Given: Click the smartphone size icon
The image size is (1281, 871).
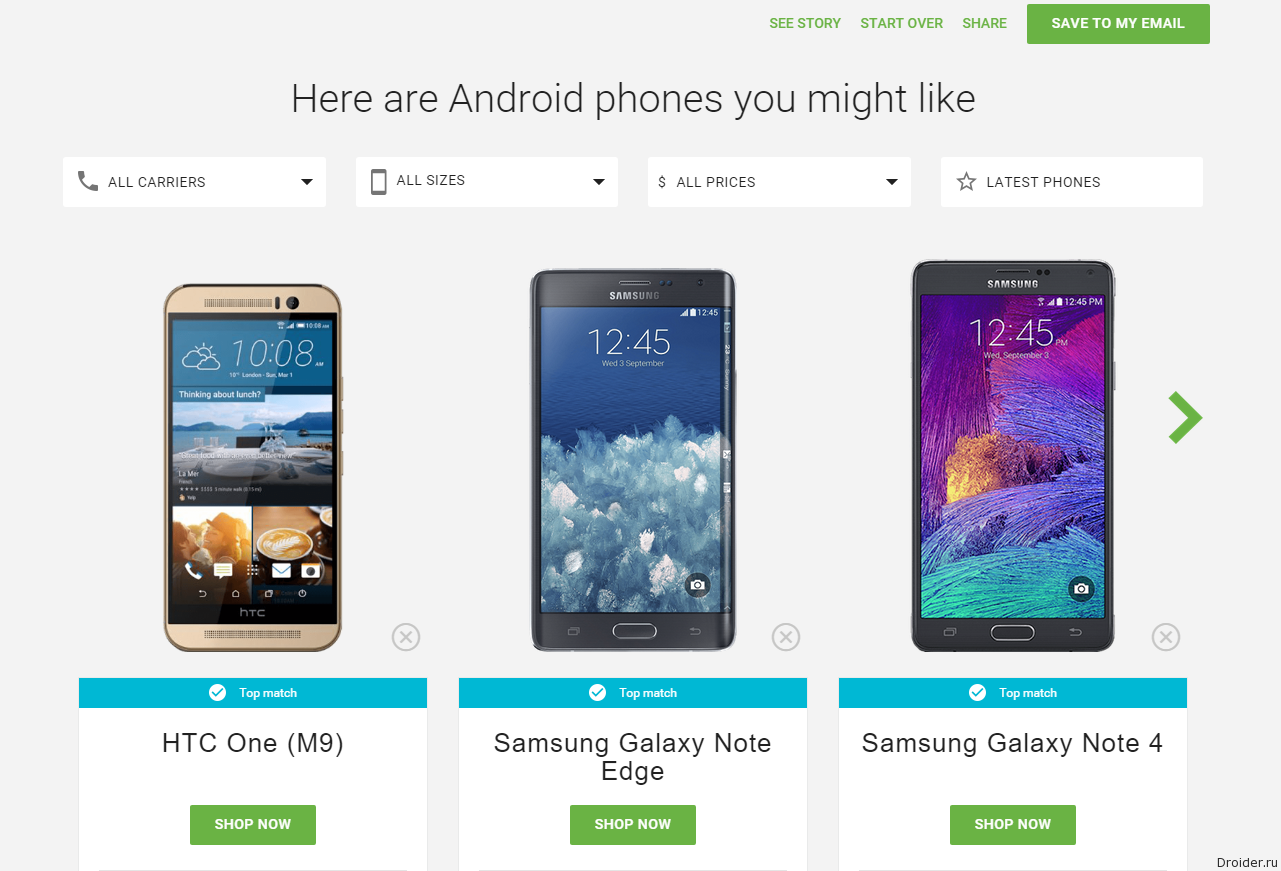Looking at the screenshot, I should [378, 181].
